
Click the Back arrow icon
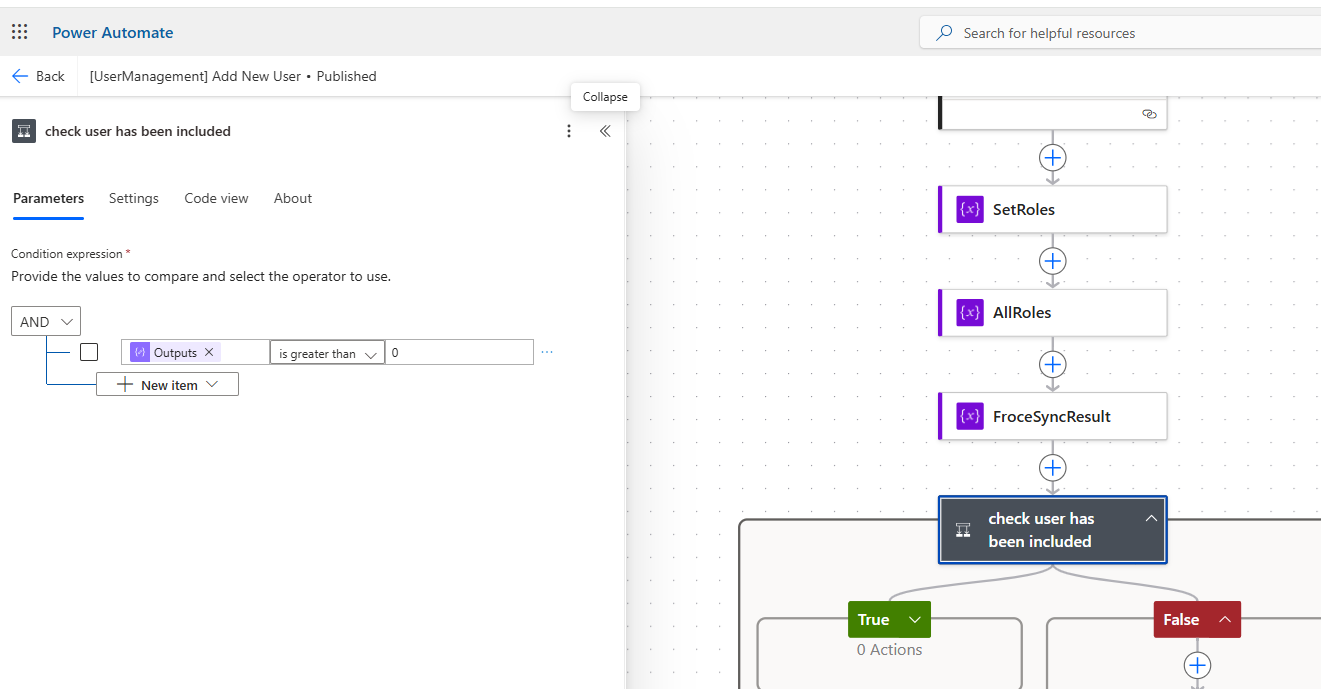(x=20, y=76)
